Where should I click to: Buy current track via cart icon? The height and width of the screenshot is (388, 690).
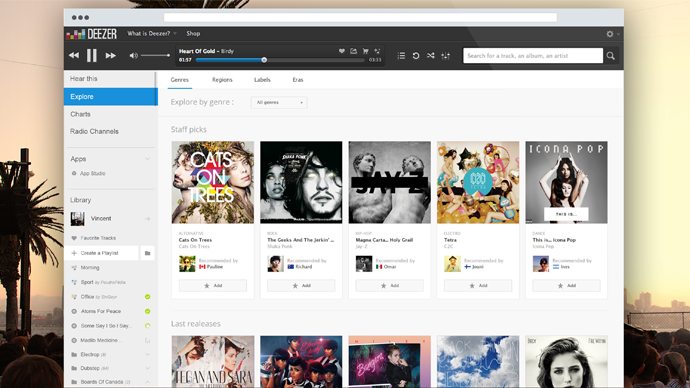365,51
